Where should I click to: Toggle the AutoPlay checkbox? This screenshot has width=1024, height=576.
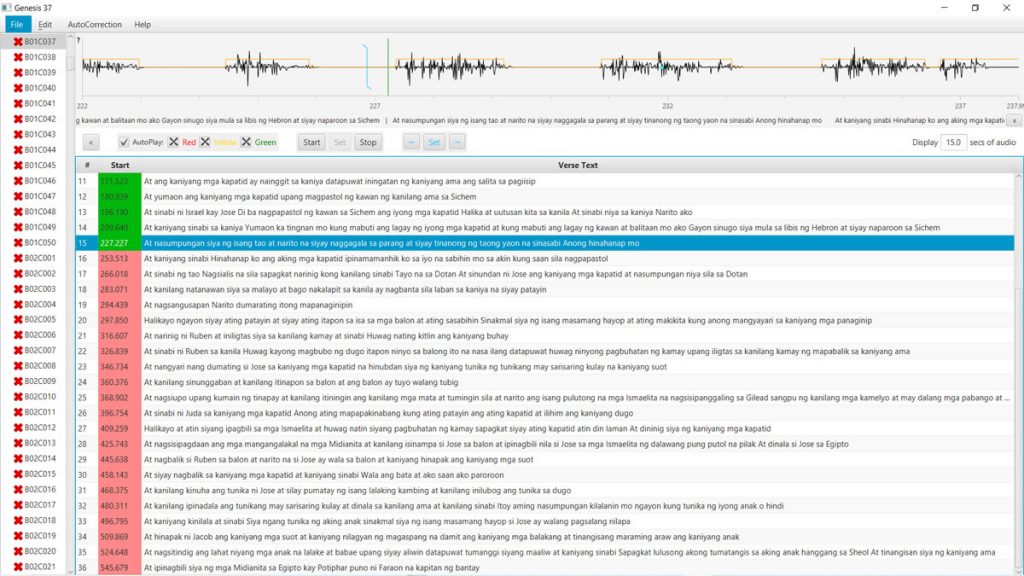(125, 142)
